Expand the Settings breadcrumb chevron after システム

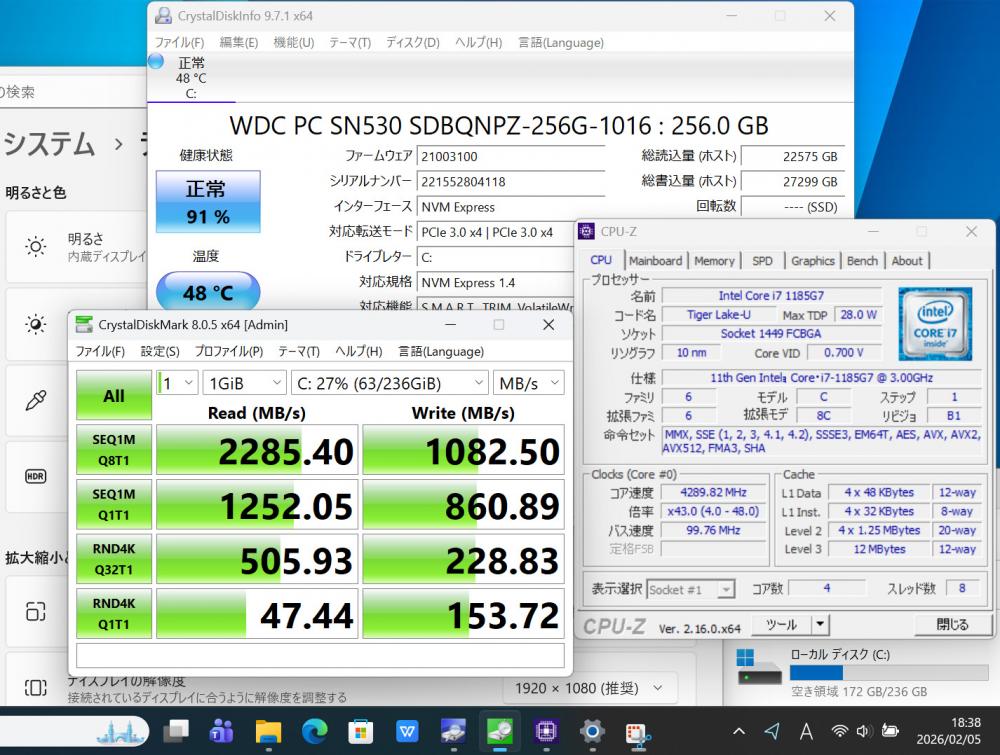click(119, 144)
